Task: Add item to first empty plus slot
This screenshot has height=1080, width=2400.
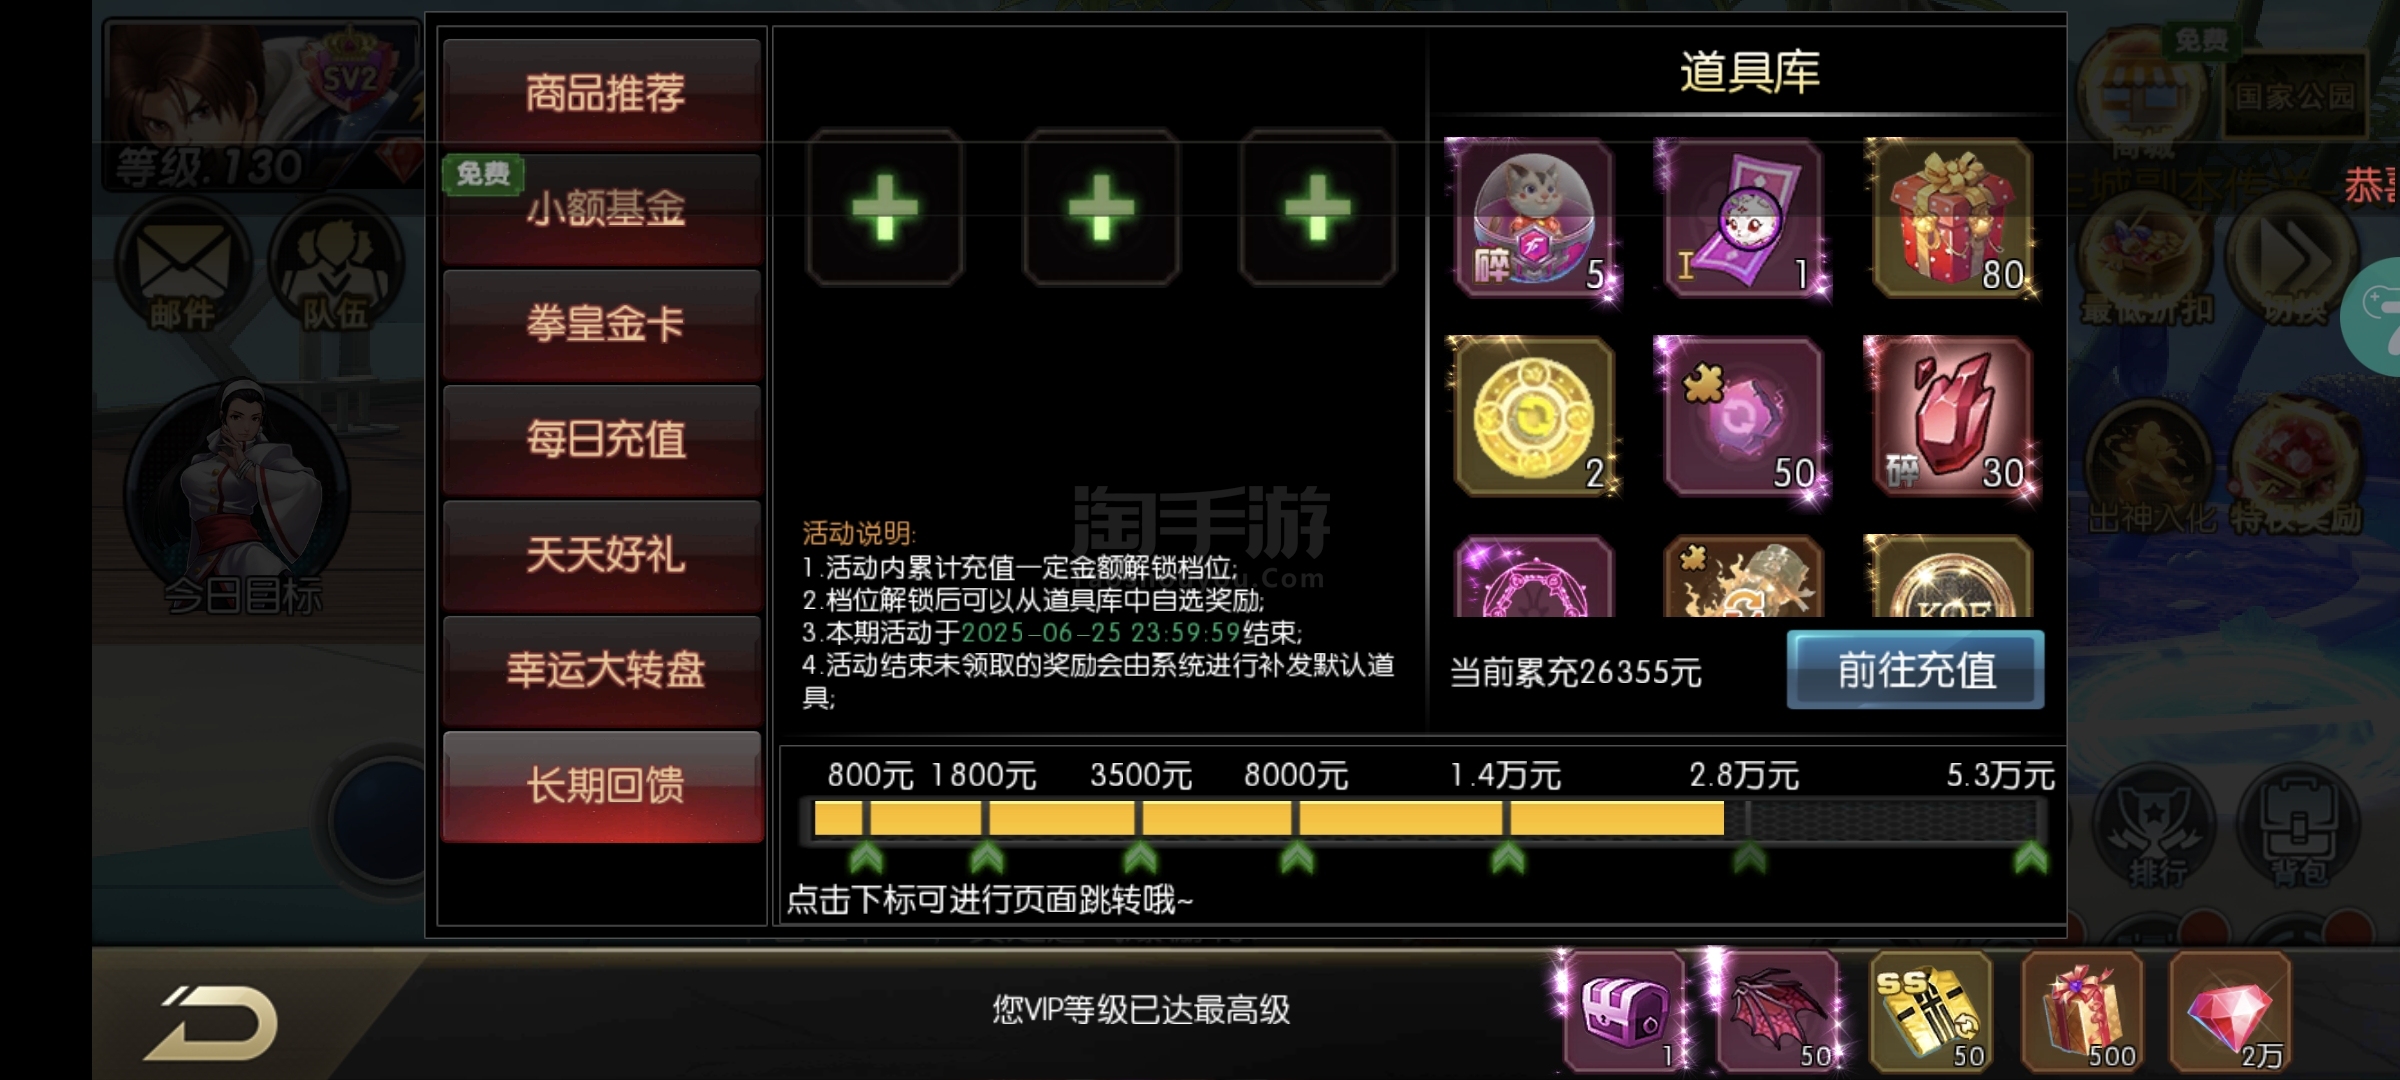Action: (x=885, y=207)
